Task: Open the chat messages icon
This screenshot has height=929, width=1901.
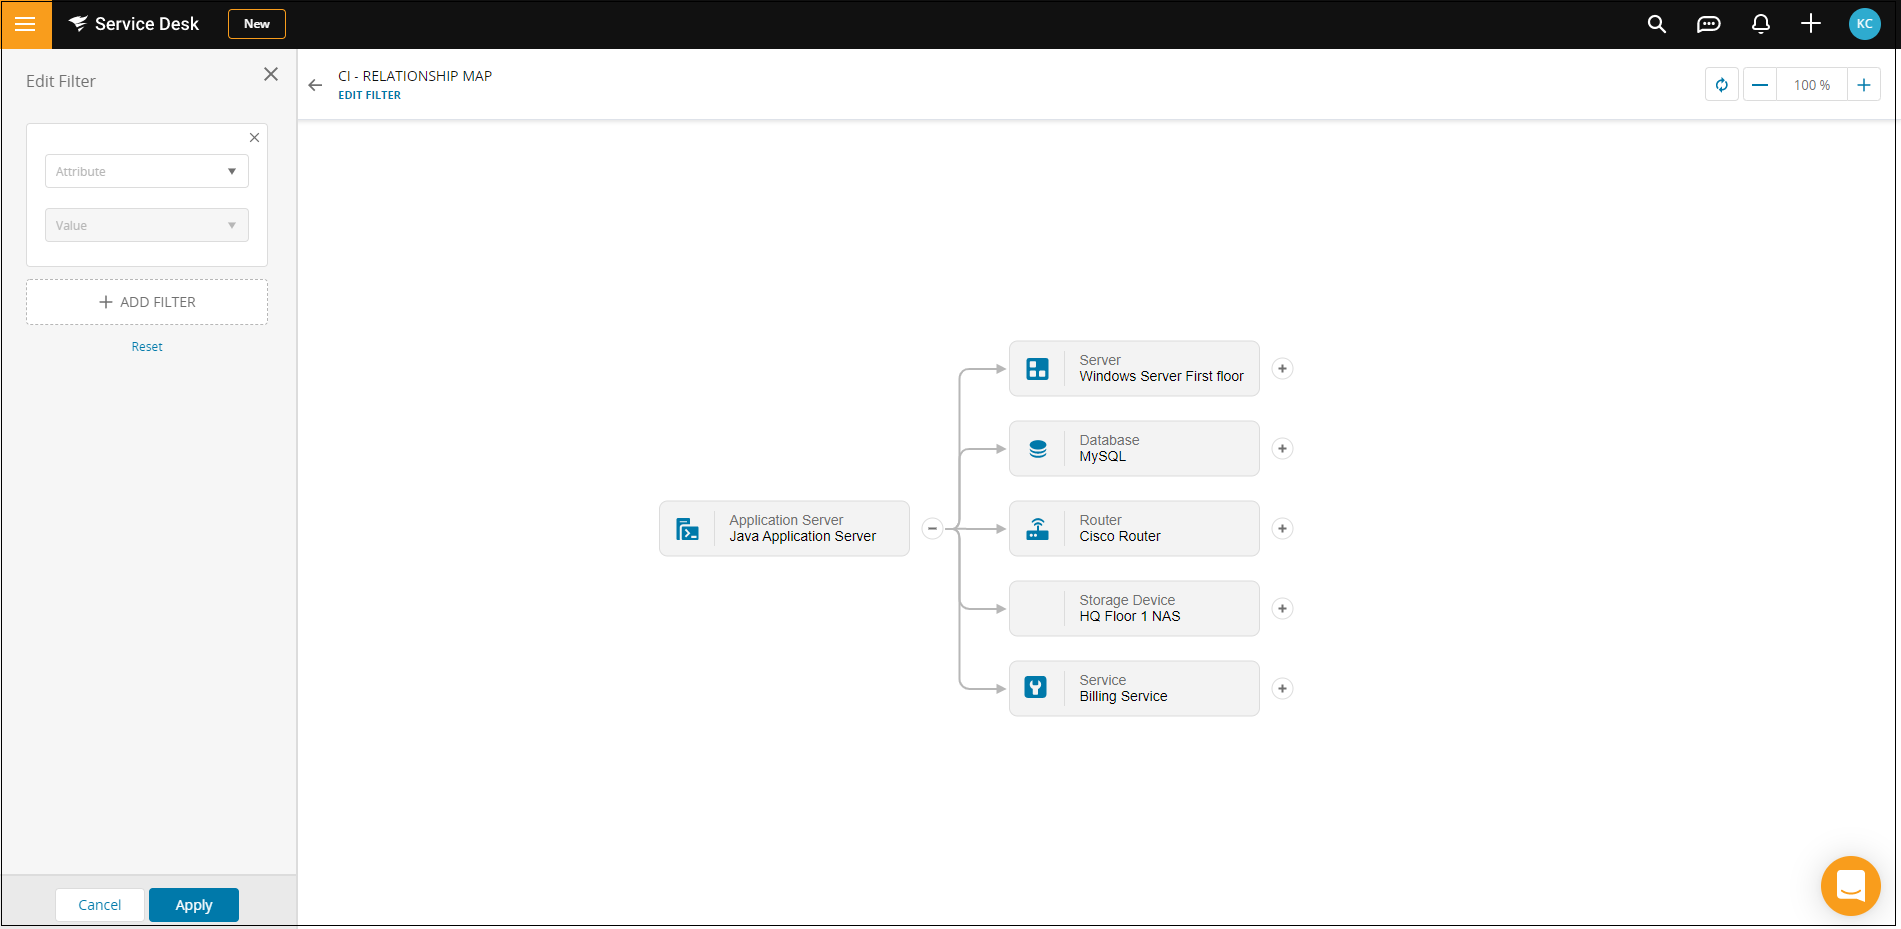Action: tap(1708, 24)
